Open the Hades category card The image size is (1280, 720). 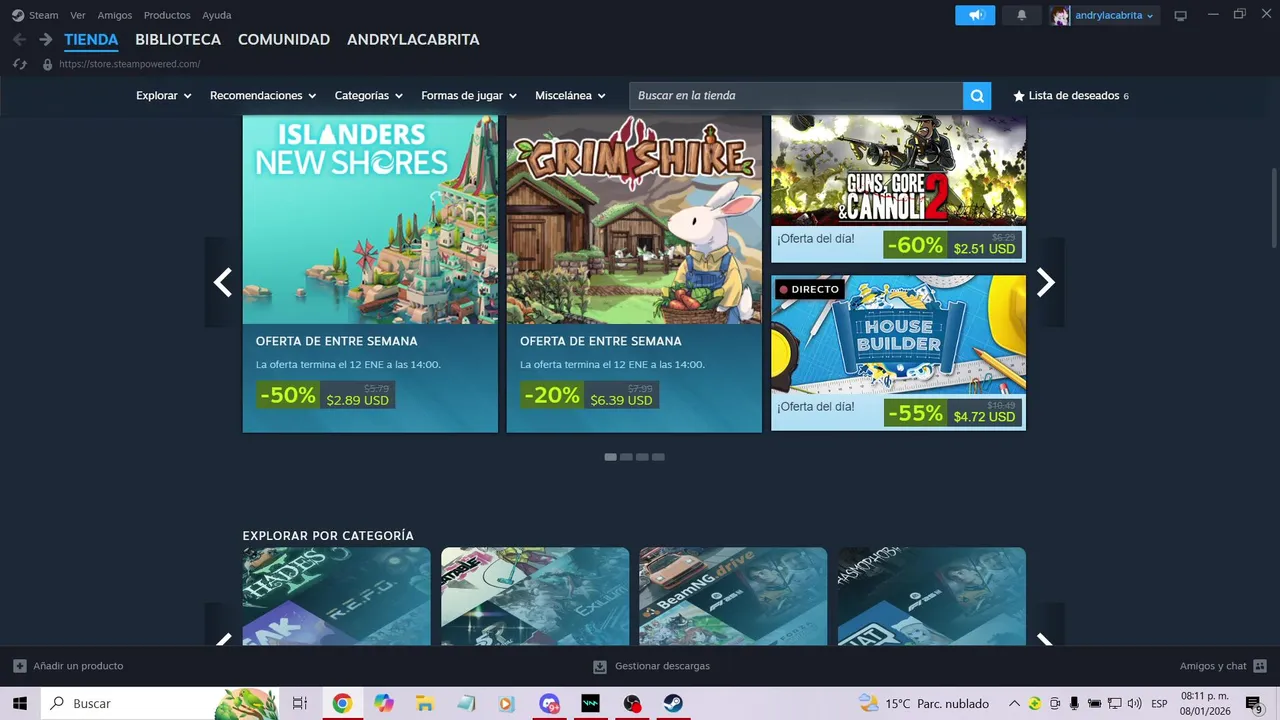click(337, 596)
